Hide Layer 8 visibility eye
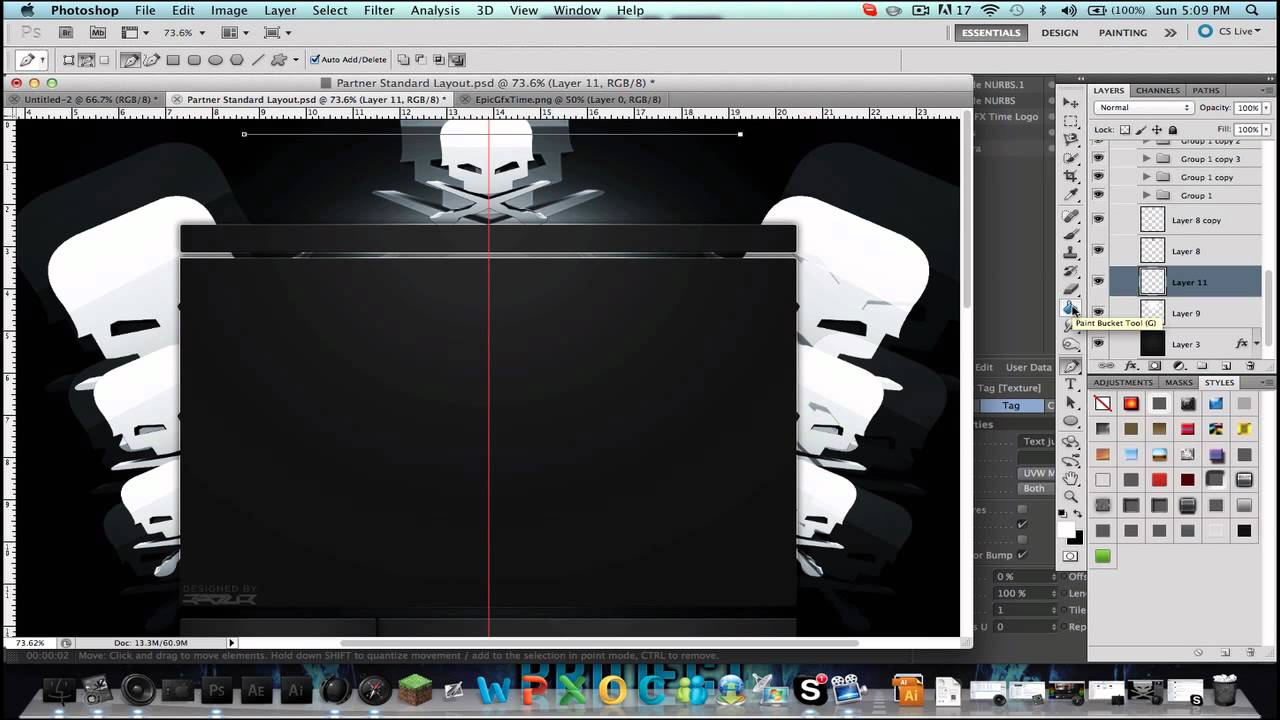Viewport: 1280px width, 720px height. click(x=1099, y=251)
